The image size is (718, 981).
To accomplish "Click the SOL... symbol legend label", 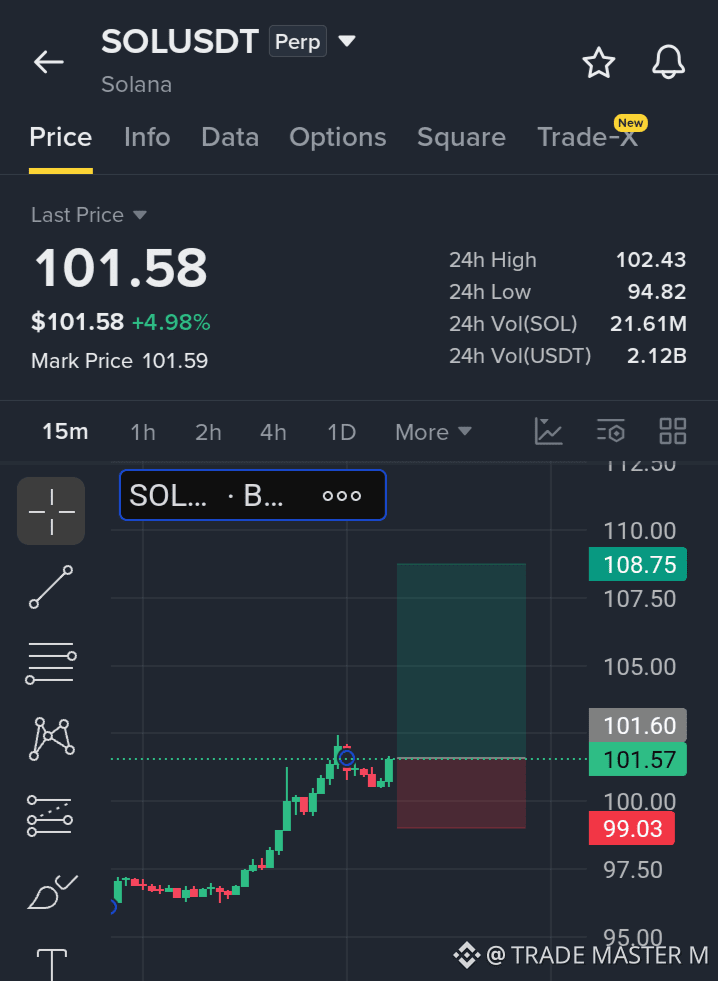I will [x=168, y=496].
